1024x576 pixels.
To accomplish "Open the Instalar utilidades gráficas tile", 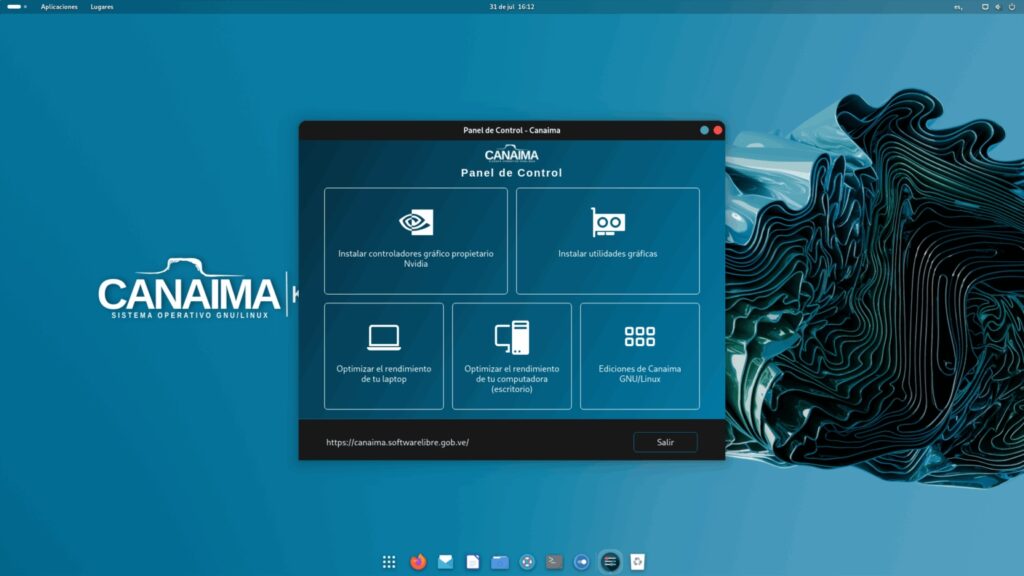I will click(x=607, y=241).
